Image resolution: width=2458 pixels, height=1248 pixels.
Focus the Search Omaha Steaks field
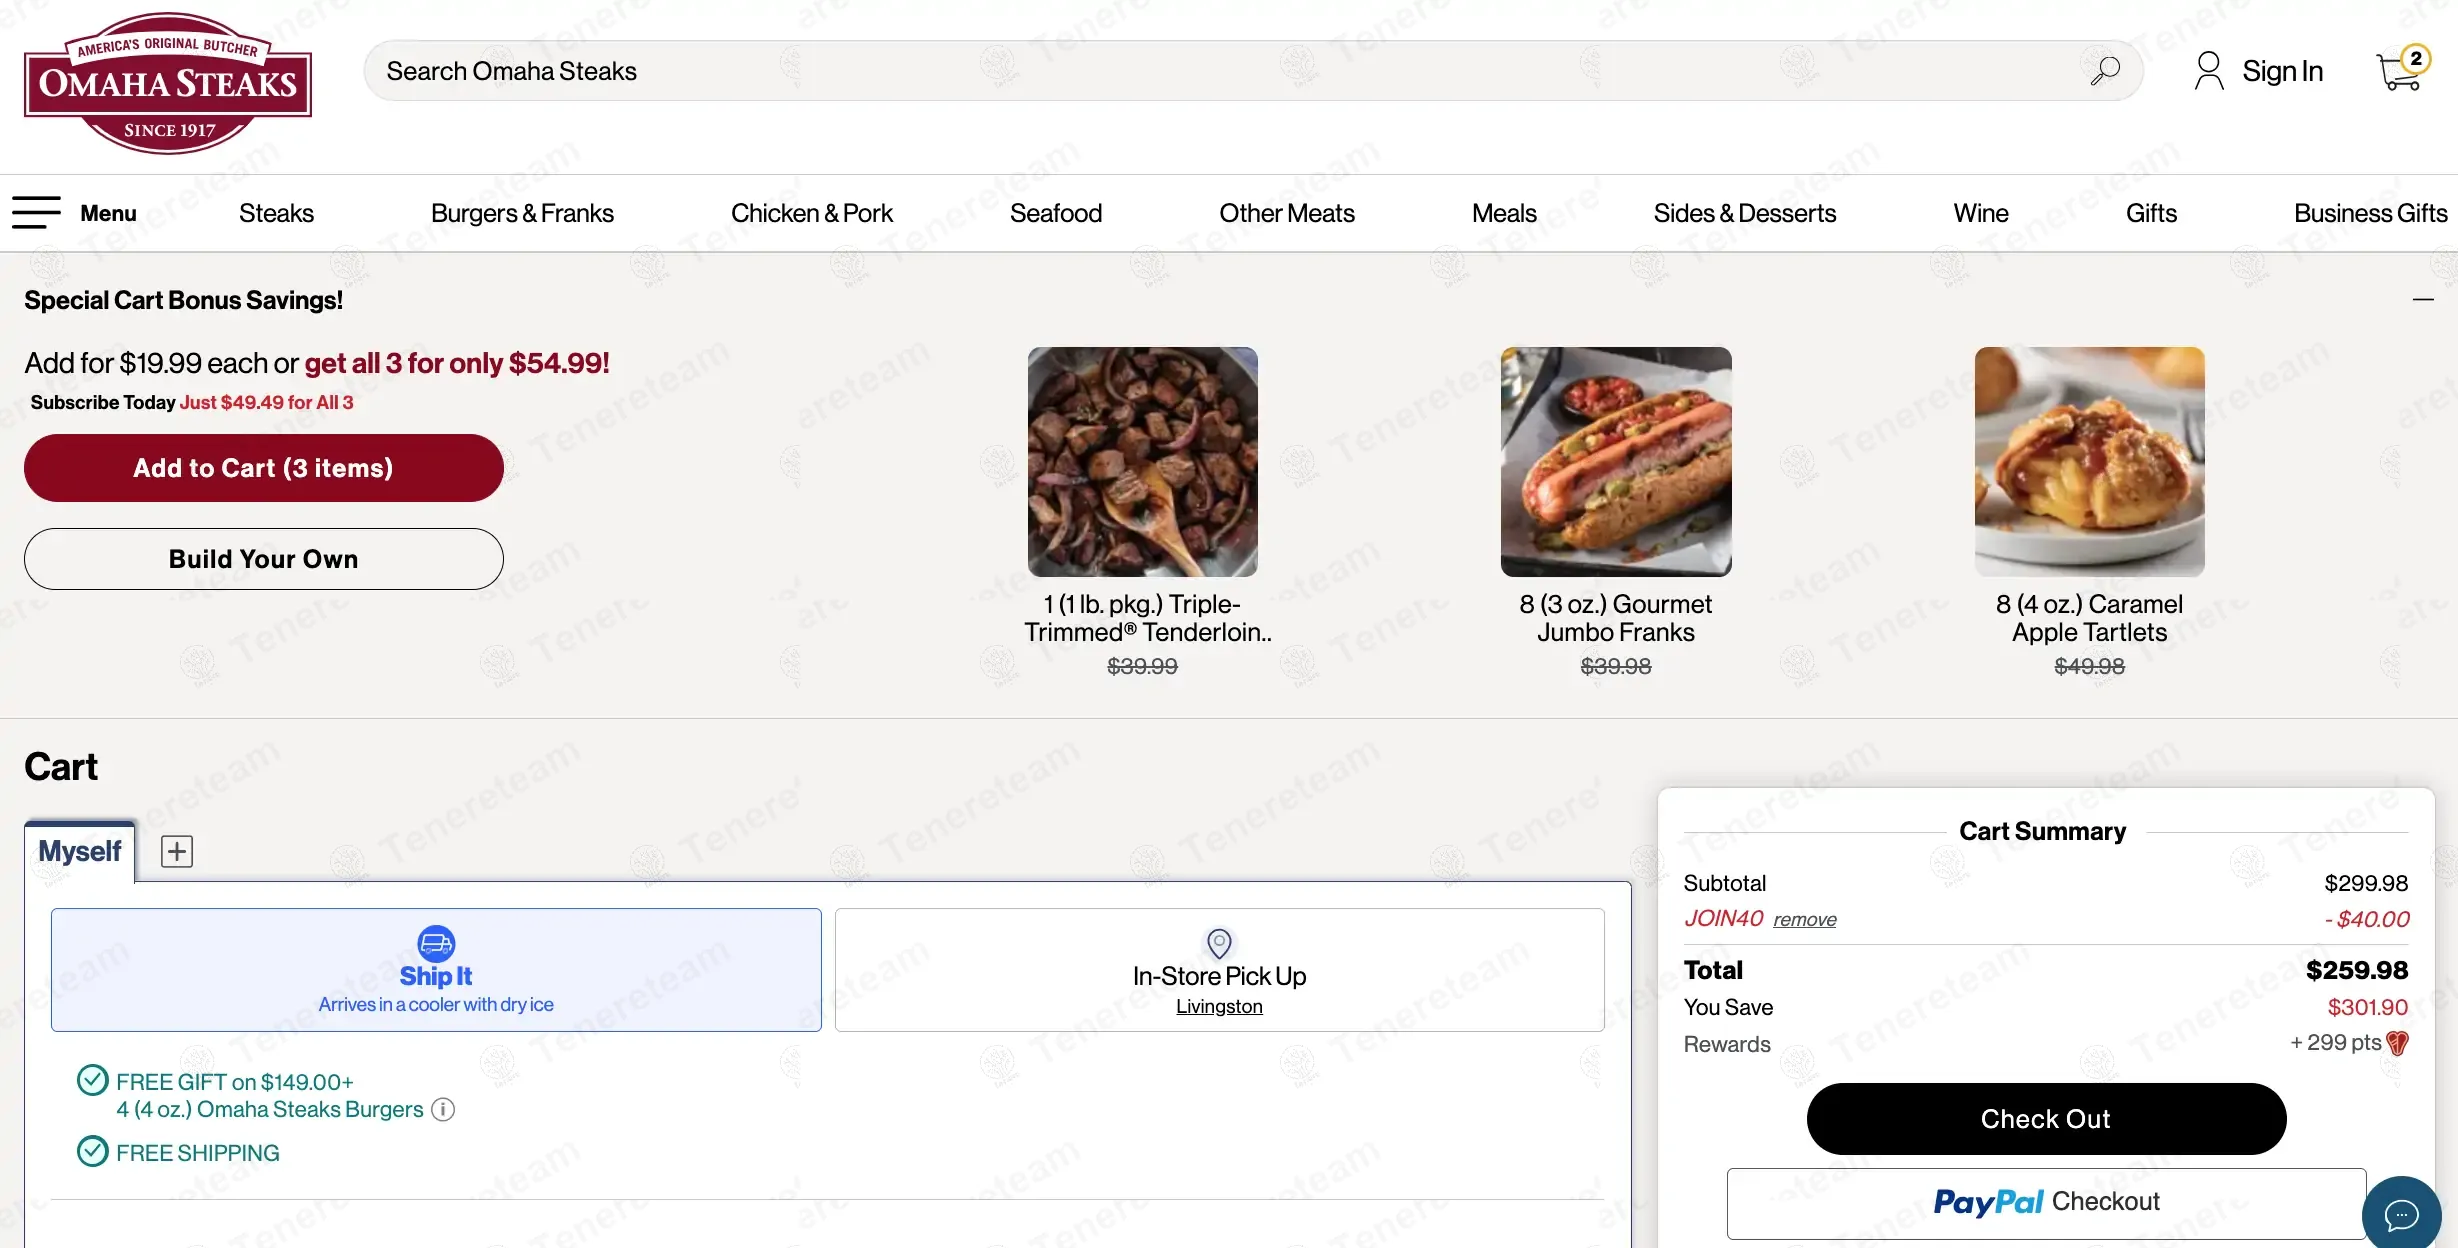coord(1200,71)
